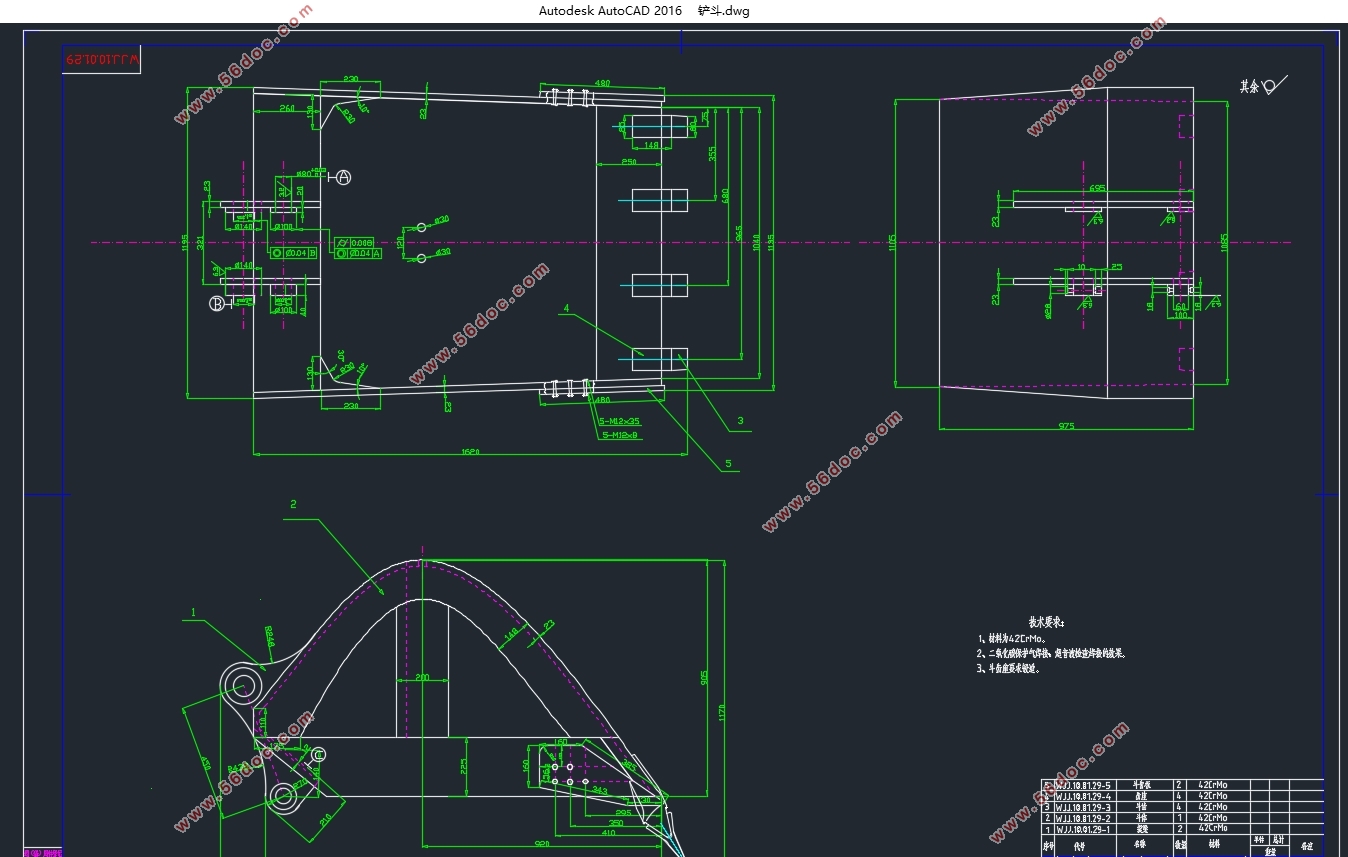
Task: Select the 1620 overall length dimension
Action: pos(470,452)
